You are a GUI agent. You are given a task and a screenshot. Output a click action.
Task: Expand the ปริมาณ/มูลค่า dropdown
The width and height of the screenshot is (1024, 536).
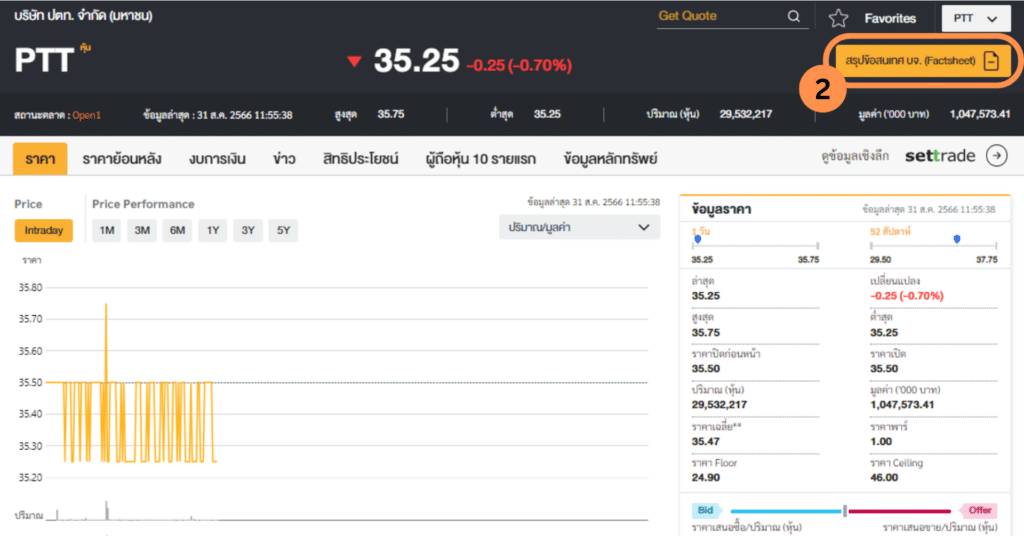pos(579,227)
